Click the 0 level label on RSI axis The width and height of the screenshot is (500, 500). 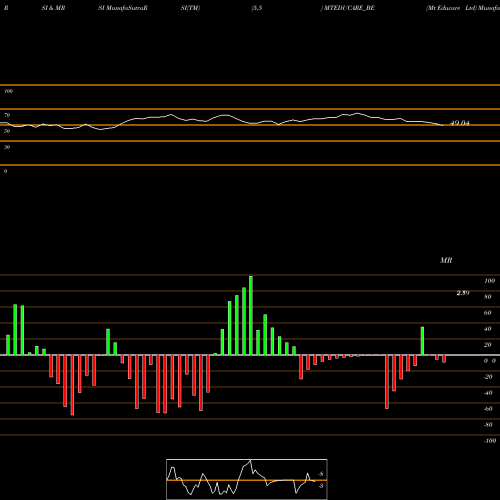(5, 171)
